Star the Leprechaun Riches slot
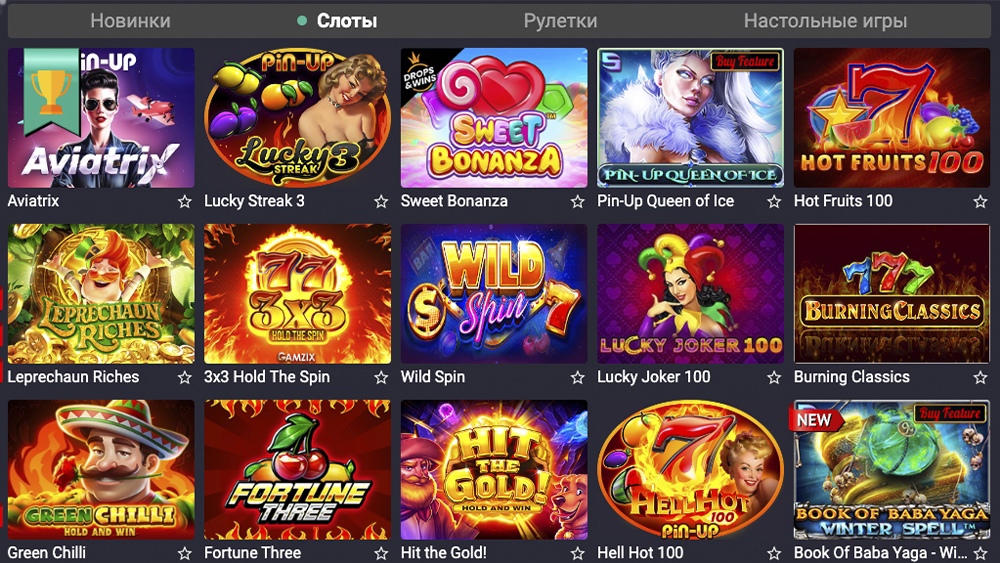This screenshot has width=1000, height=563. coord(184,377)
